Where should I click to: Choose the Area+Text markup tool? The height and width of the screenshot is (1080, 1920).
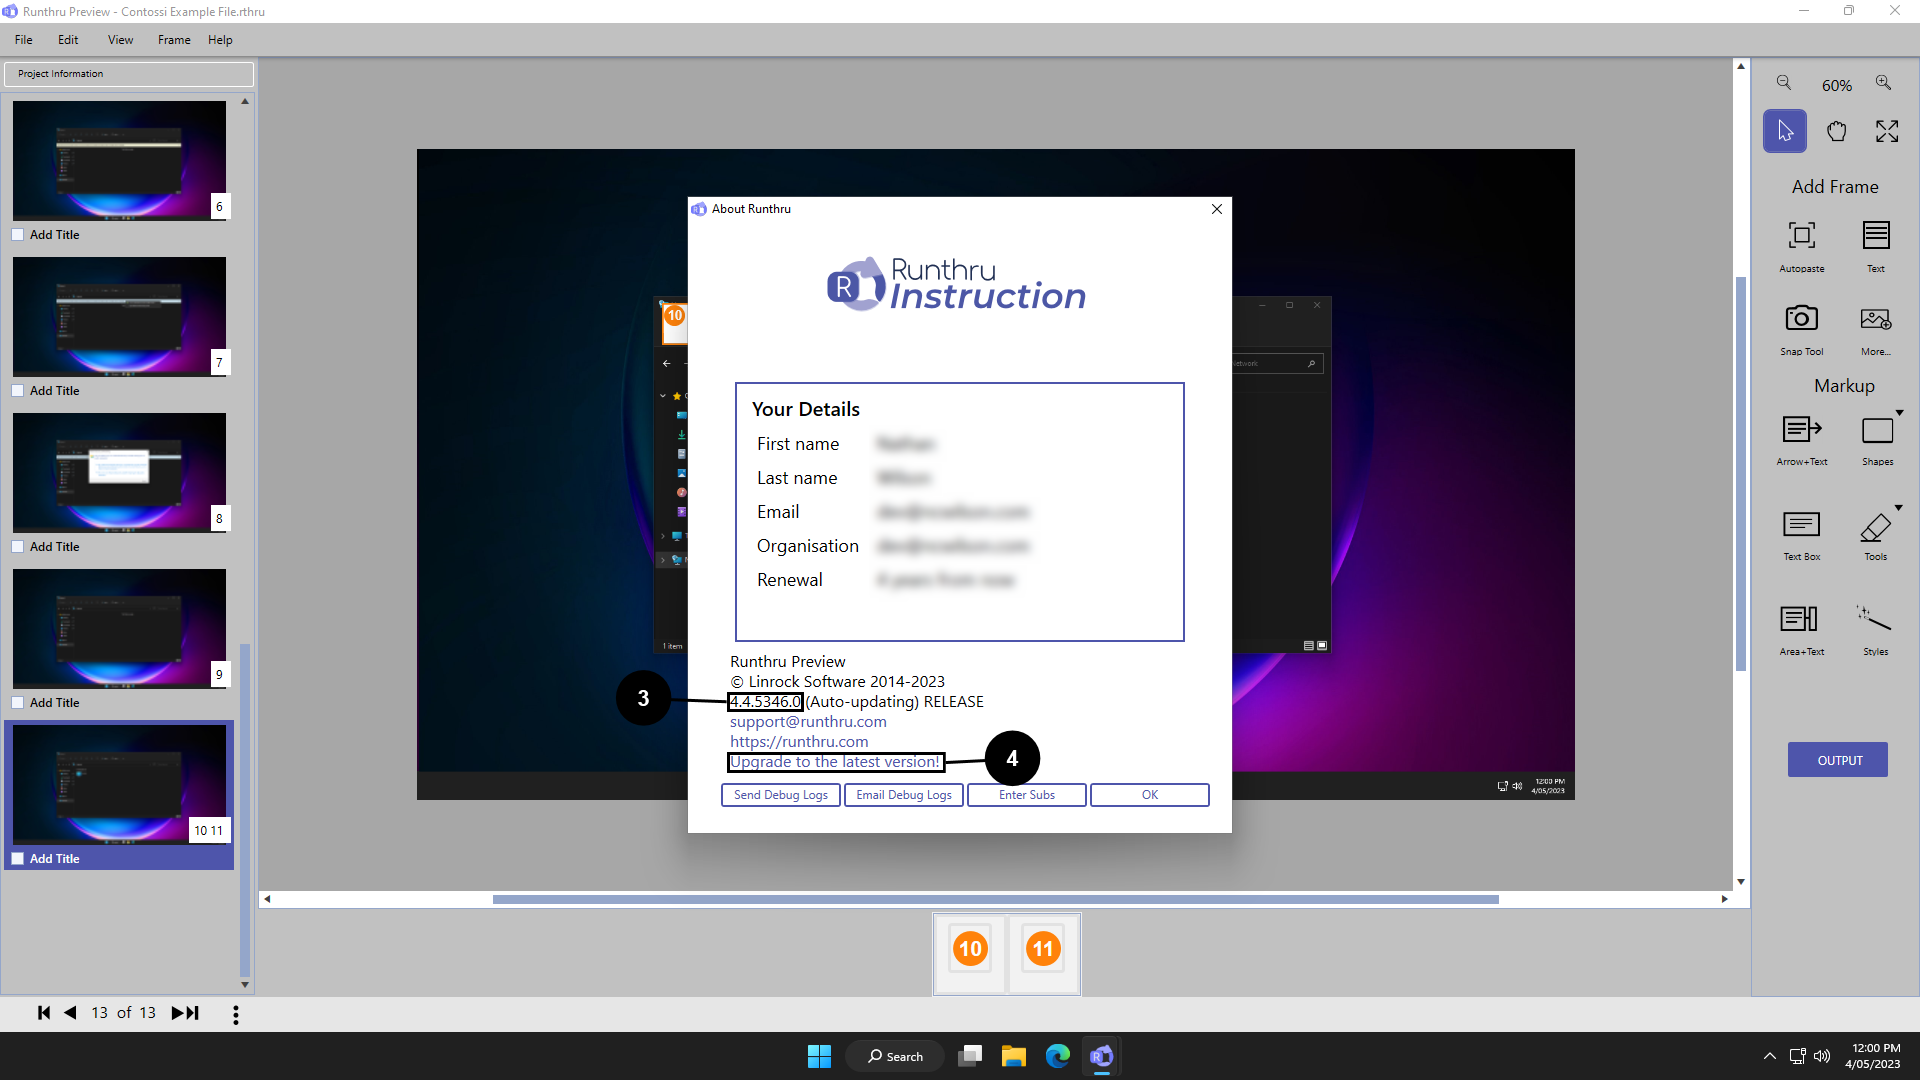(x=1801, y=619)
